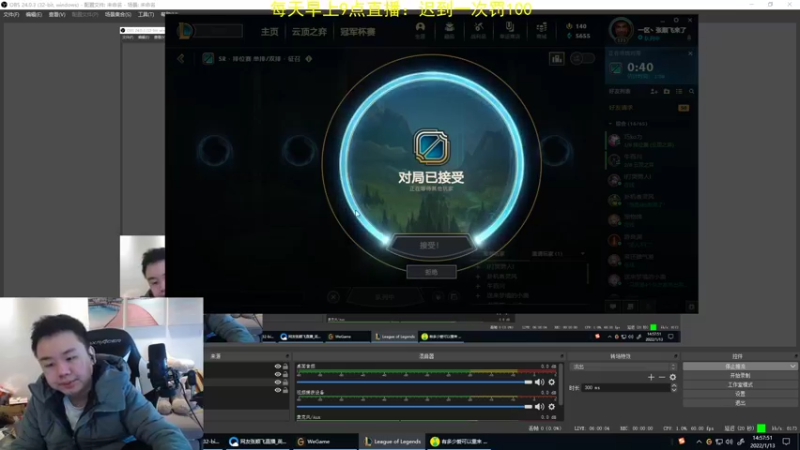The height and width of the screenshot is (450, 800).
Task: Open the 文件(F) menu in OBS
Action: tap(11, 14)
